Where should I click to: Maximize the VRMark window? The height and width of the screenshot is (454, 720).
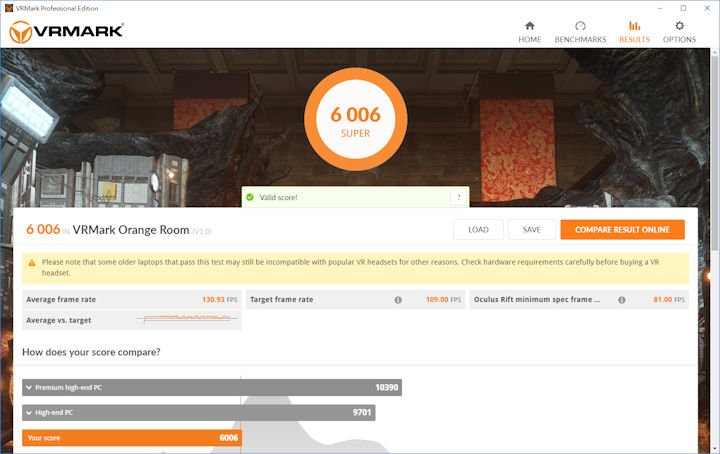pos(683,8)
